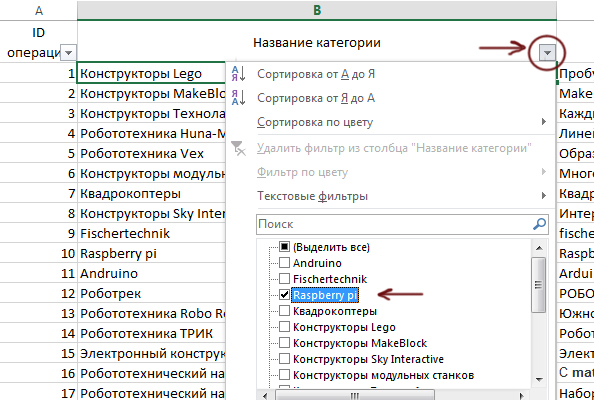This screenshot has height=400, width=594.
Task: Click the sort Я to A descending icon
Action: (238, 98)
